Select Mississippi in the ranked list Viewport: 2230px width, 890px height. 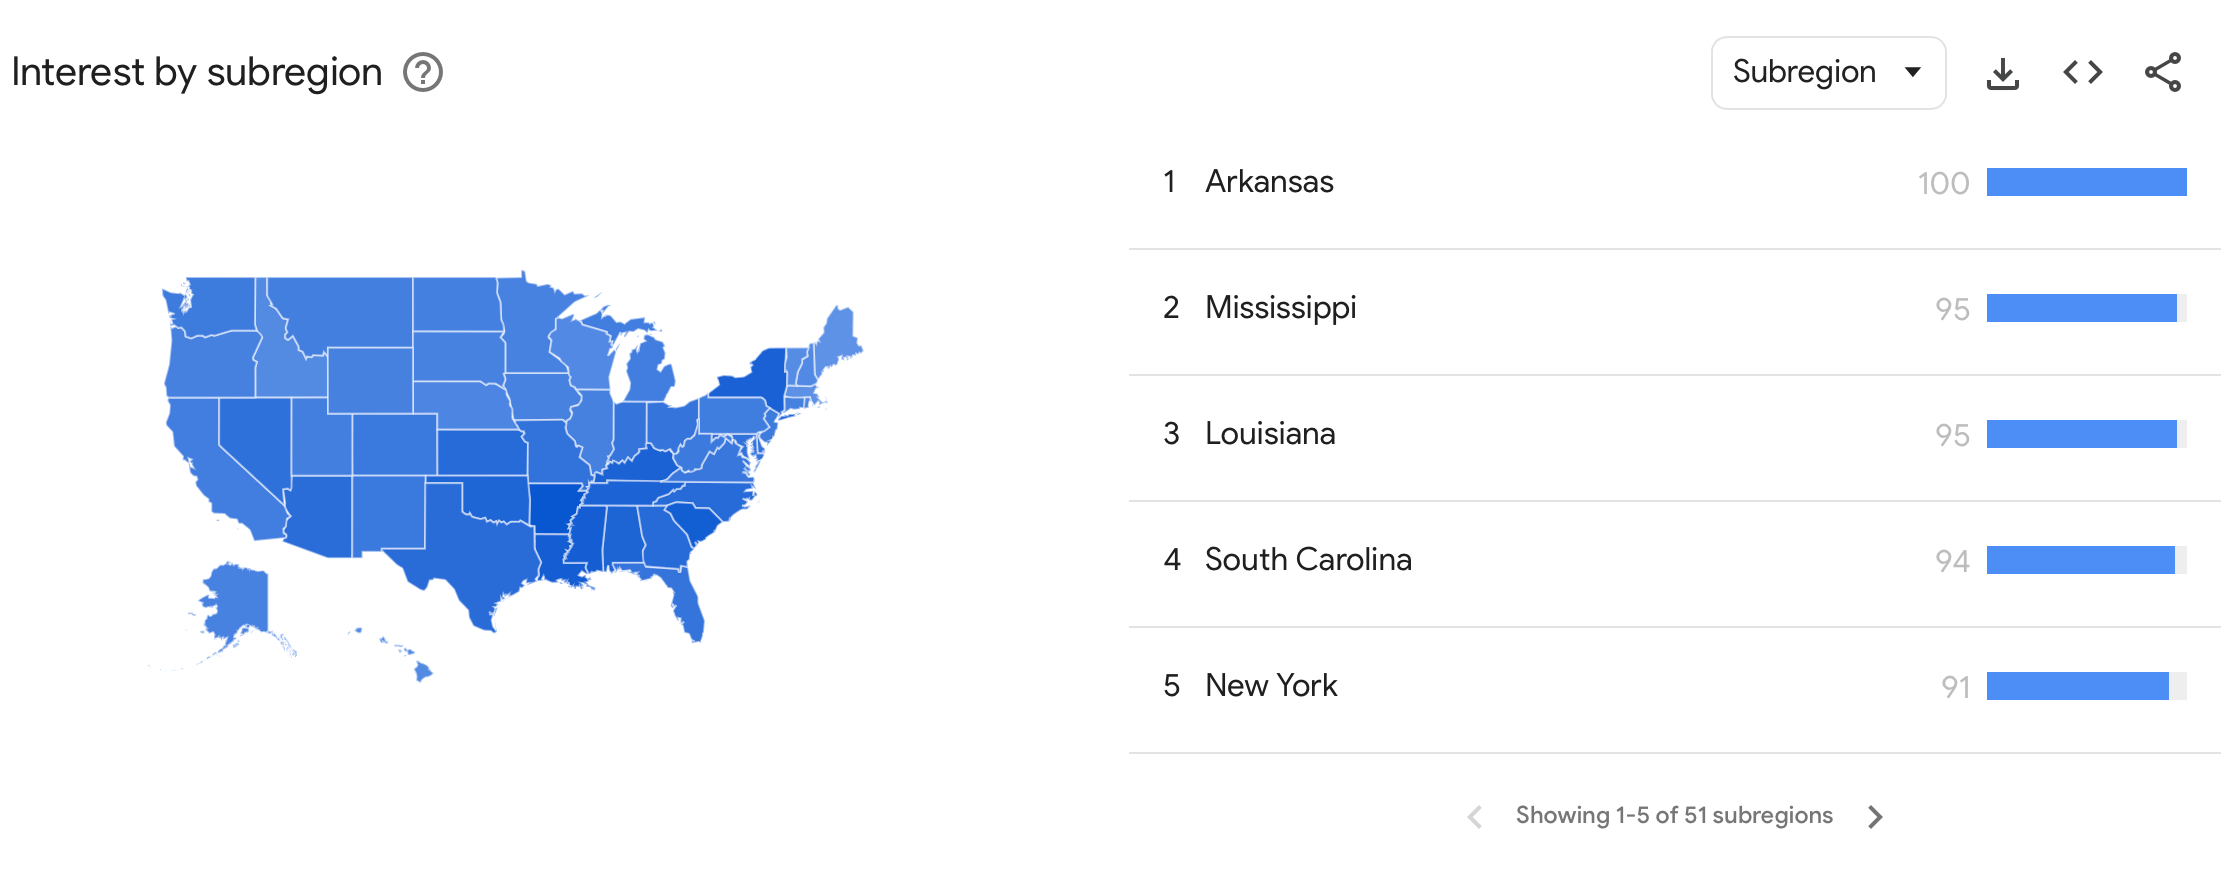(1280, 308)
